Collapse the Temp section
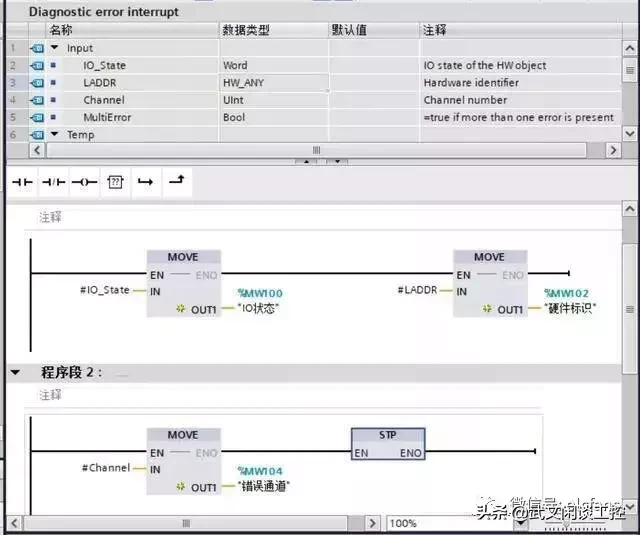The image size is (640, 535). (54, 134)
